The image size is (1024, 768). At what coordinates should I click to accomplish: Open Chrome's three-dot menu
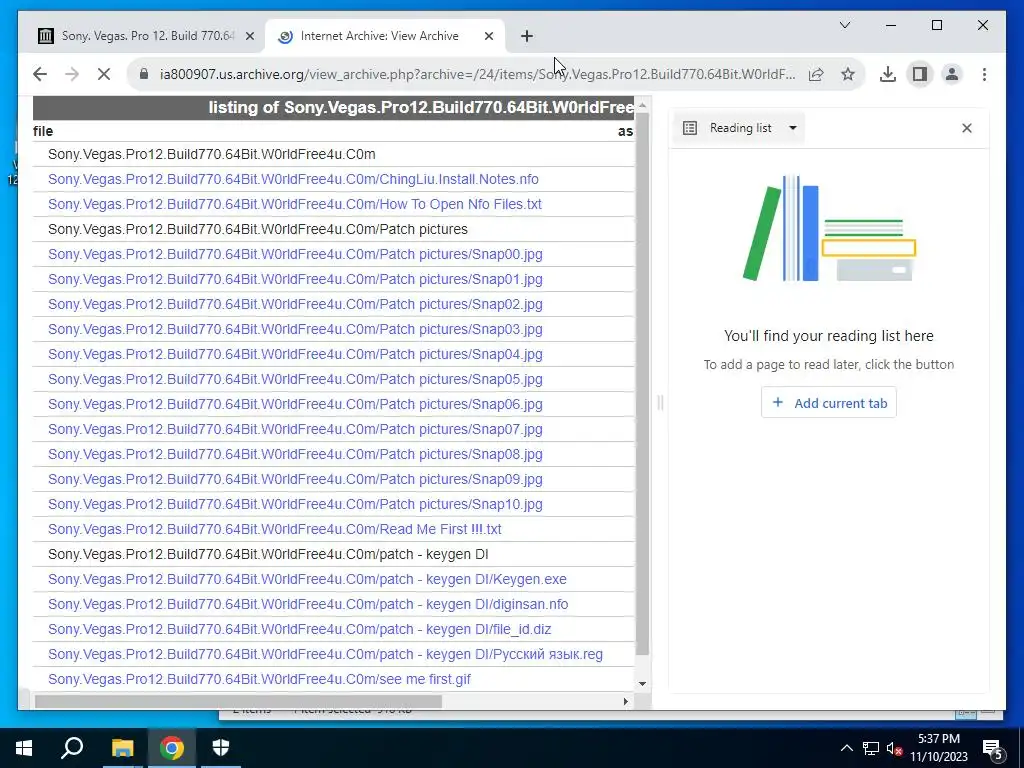point(984,74)
